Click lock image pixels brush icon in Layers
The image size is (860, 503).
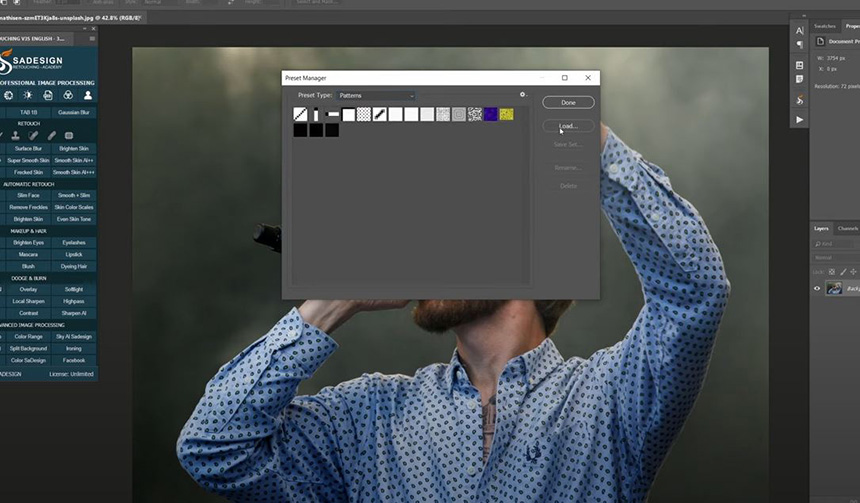point(843,272)
